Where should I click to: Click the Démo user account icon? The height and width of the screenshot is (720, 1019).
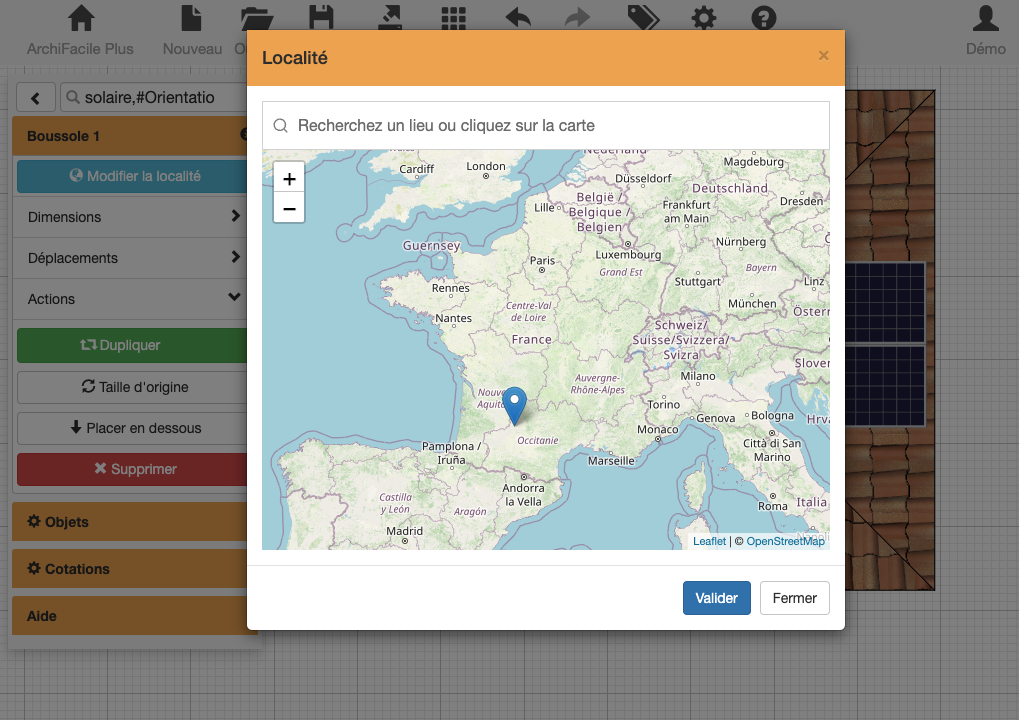click(x=985, y=19)
